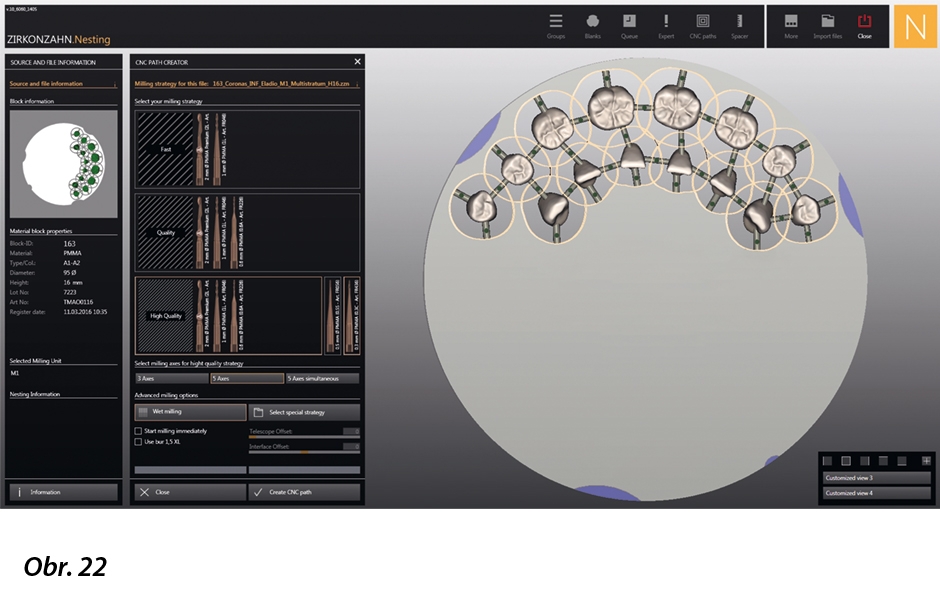
Task: Click the crosshair plus view icon
Action: tap(926, 461)
